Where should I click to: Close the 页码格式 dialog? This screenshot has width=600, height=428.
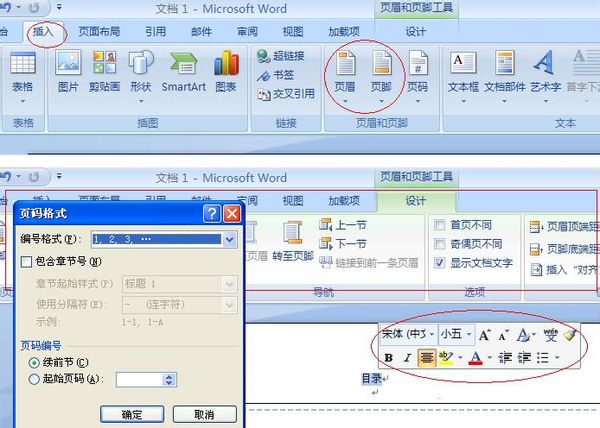click(x=232, y=213)
